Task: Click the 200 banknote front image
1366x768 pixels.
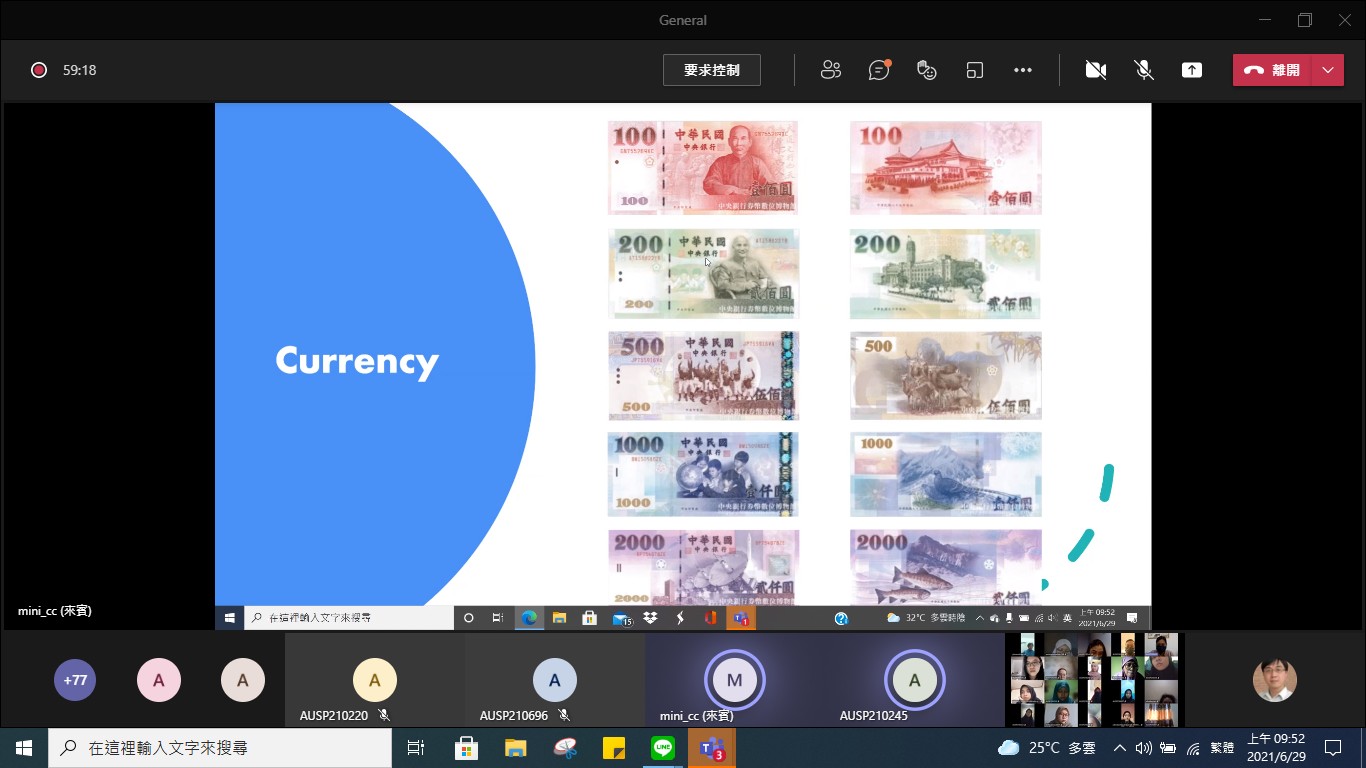Action: click(703, 273)
